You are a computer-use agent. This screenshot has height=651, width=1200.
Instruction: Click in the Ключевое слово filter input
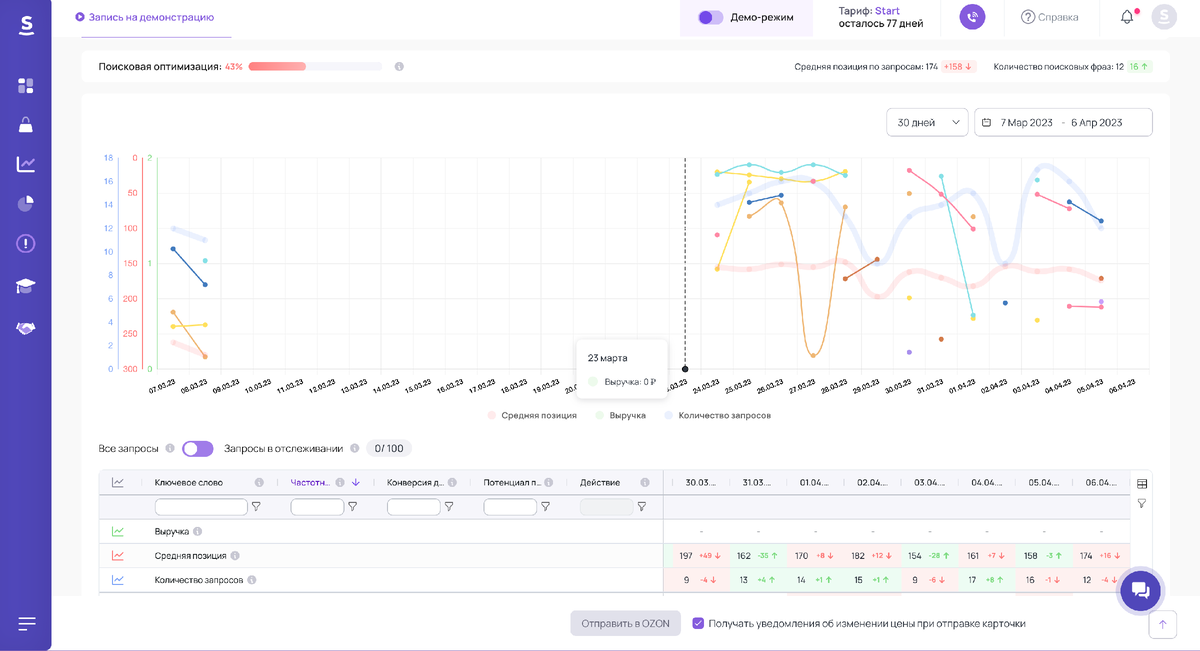201,507
